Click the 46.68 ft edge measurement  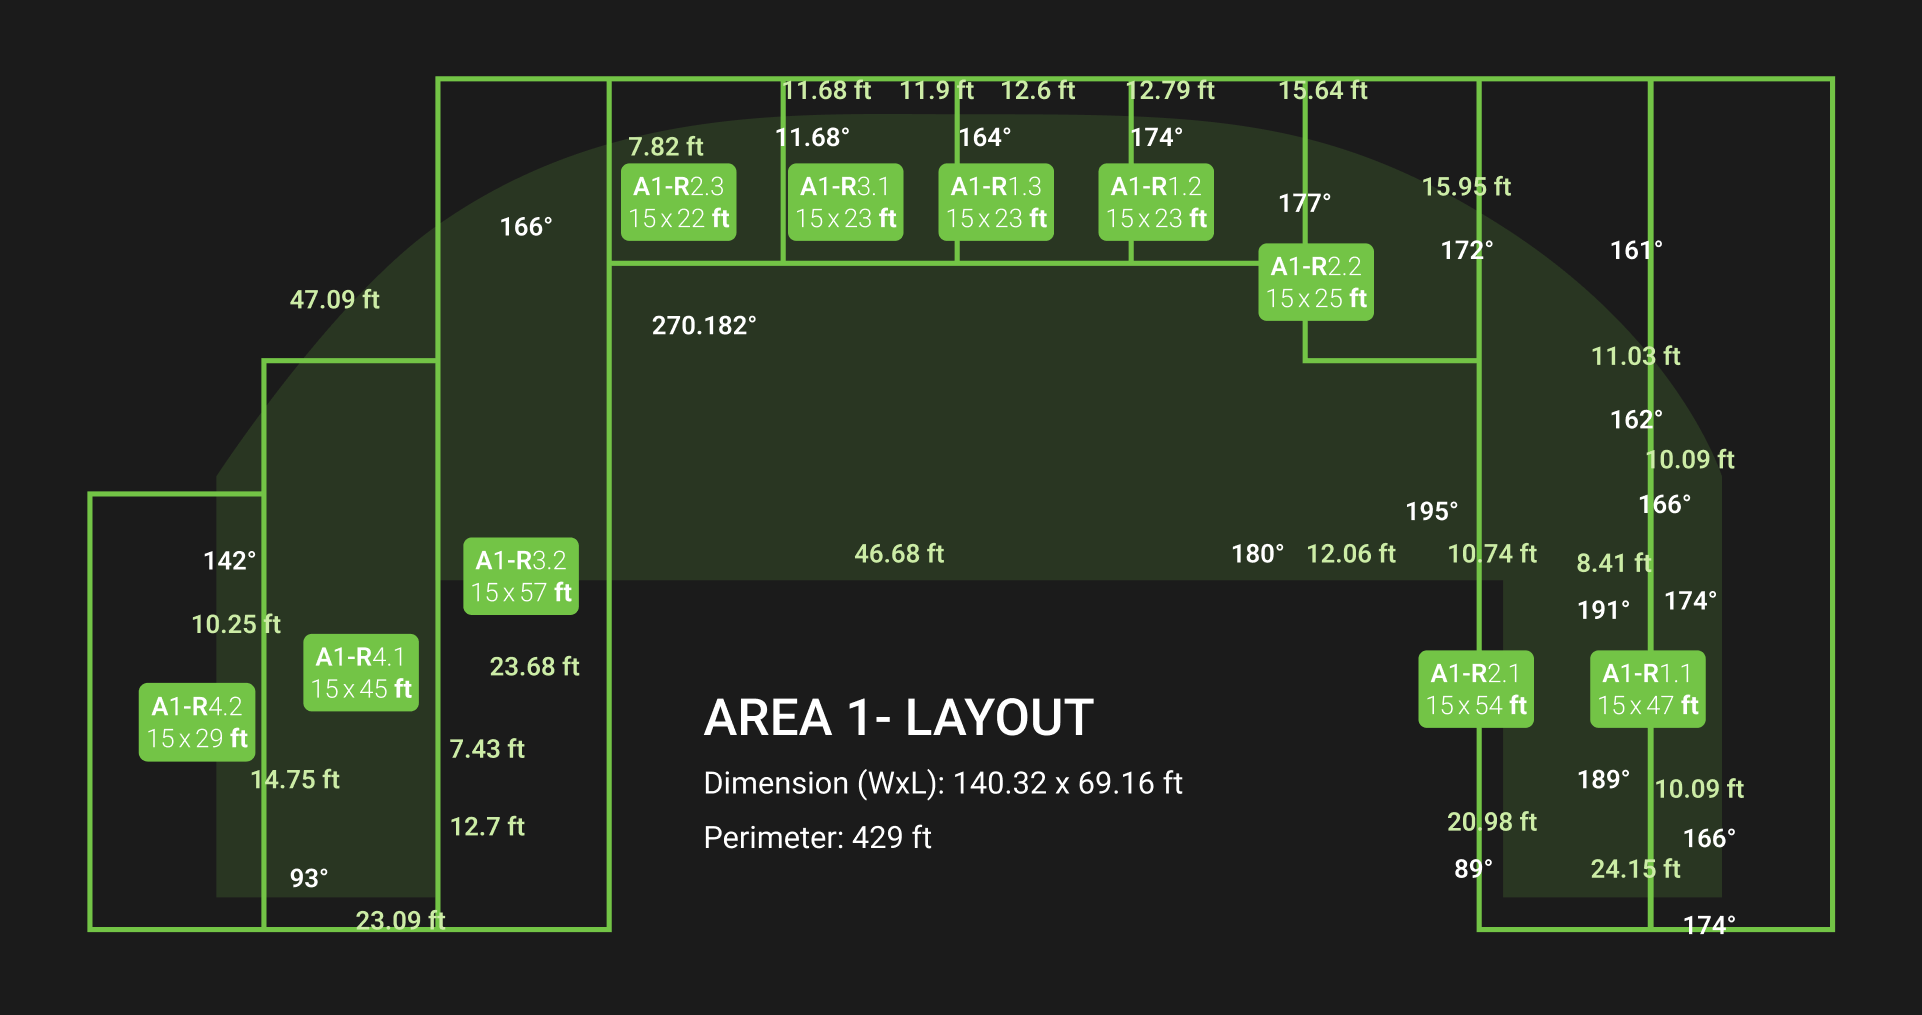point(899,554)
